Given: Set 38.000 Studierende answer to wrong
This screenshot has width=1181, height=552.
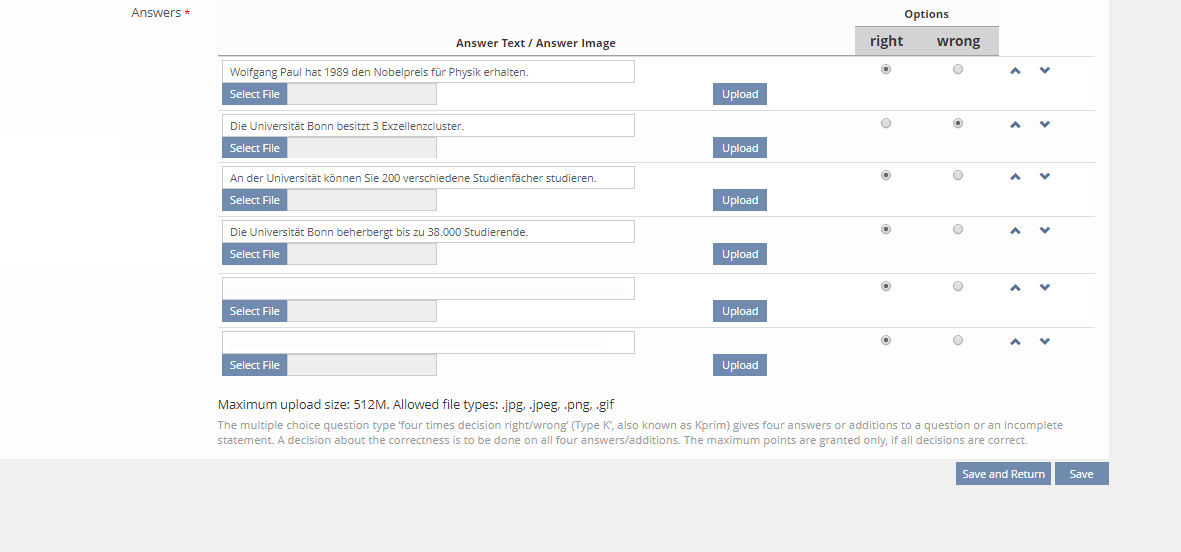Looking at the screenshot, I should pos(958,230).
